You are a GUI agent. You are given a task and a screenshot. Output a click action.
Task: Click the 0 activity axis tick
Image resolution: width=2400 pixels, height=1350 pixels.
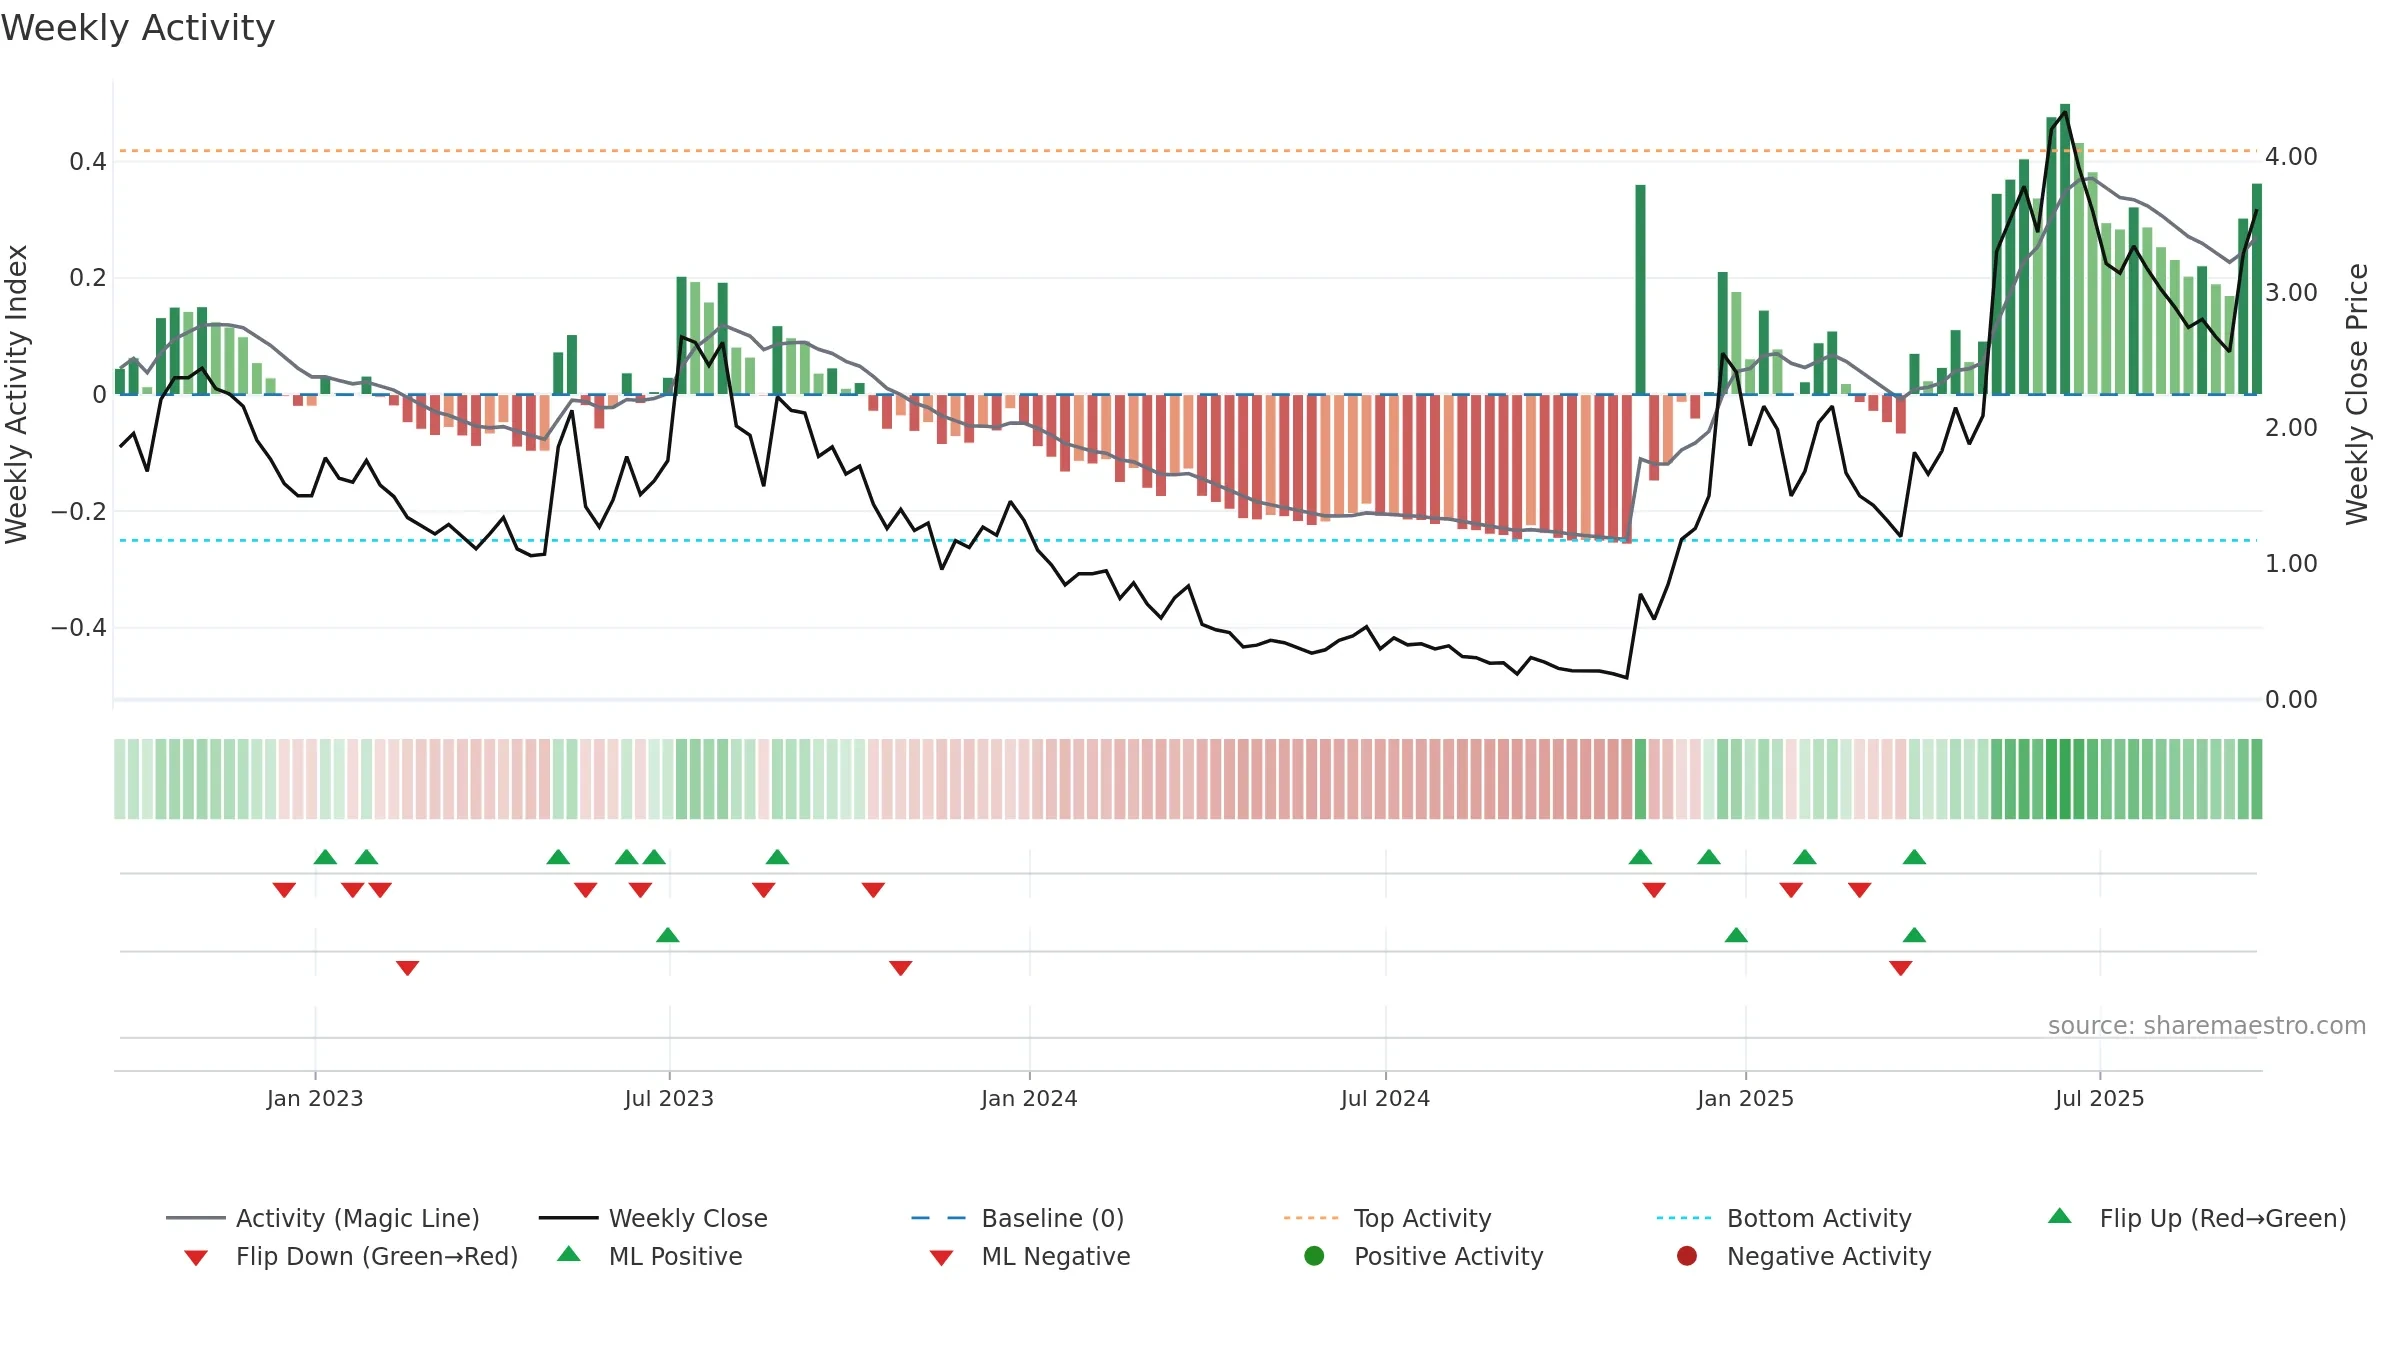point(100,394)
